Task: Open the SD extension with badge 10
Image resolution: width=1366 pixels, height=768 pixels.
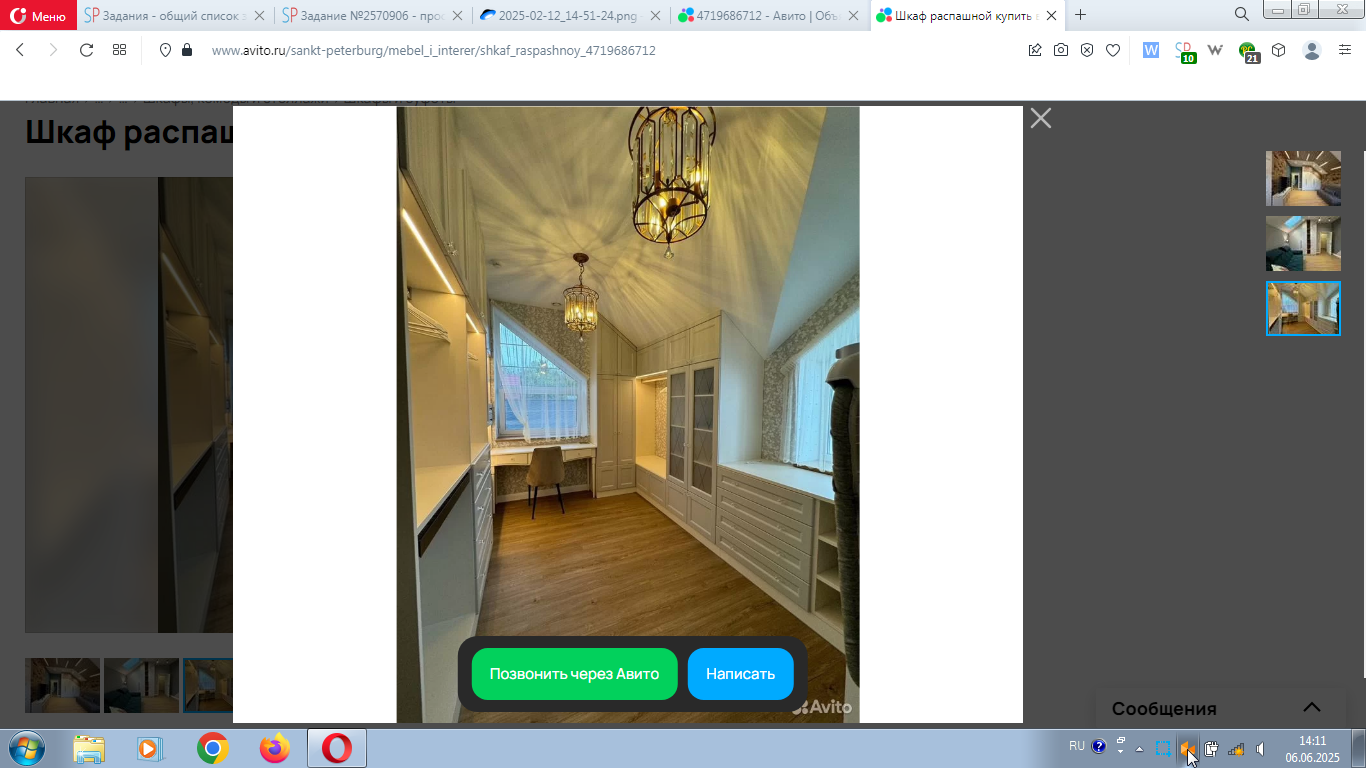Action: (1184, 51)
